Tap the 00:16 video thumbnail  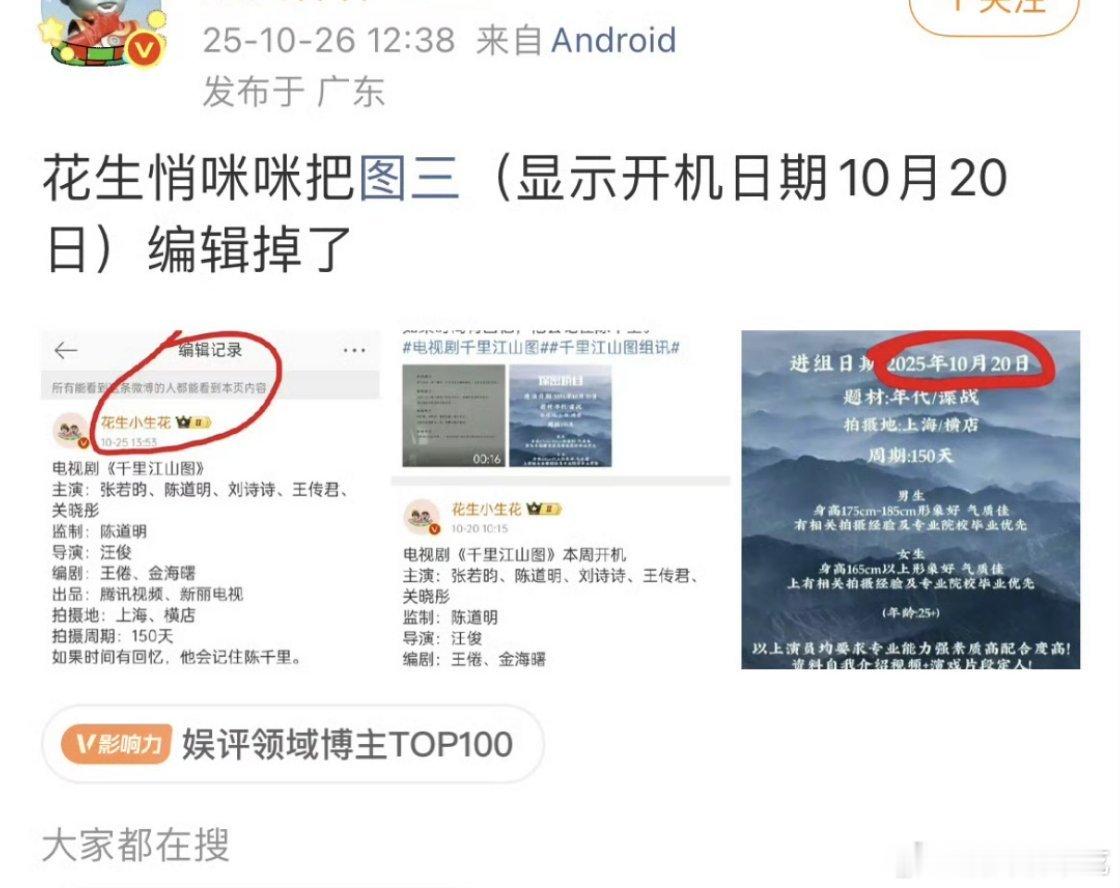tap(454, 416)
